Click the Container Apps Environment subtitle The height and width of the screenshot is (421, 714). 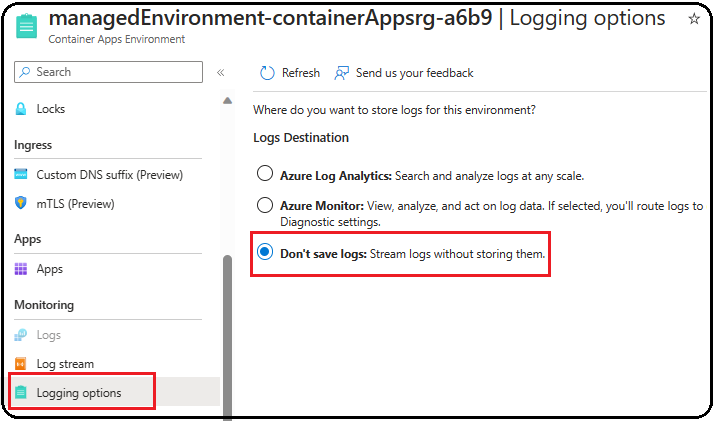click(117, 39)
